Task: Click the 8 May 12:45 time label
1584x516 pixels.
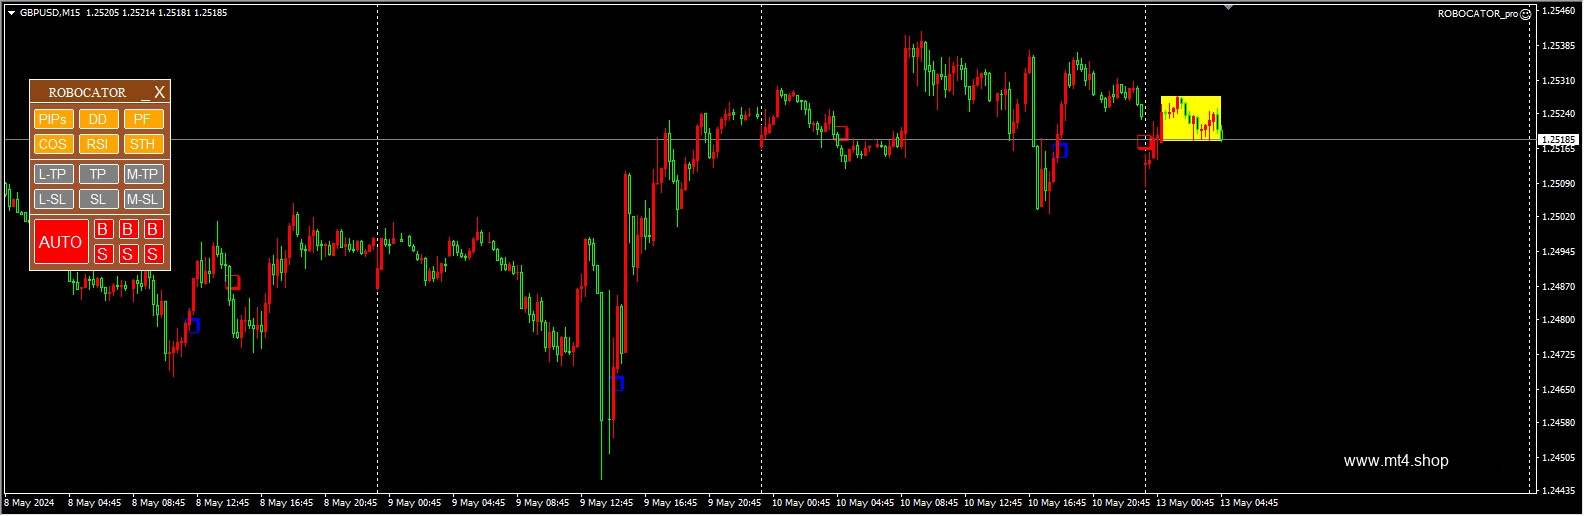Action: point(223,503)
